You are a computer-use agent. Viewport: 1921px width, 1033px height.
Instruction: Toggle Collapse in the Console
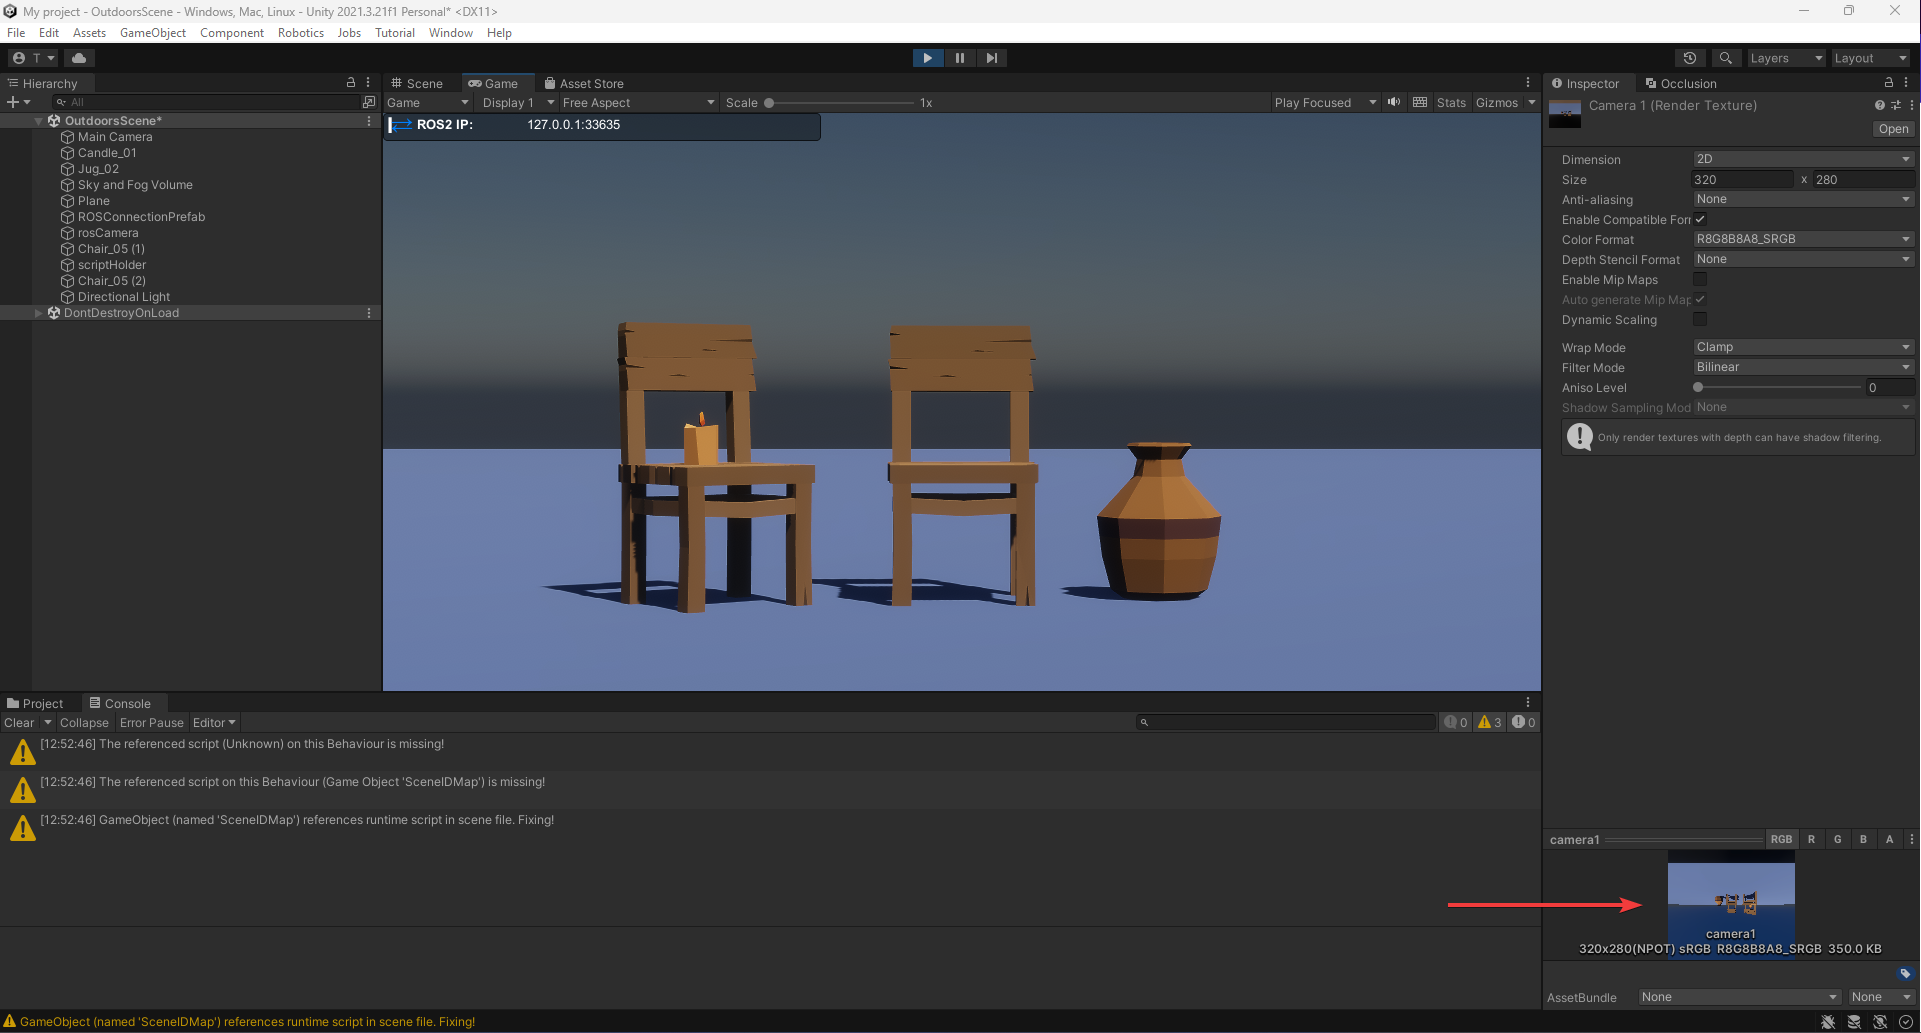coord(84,722)
